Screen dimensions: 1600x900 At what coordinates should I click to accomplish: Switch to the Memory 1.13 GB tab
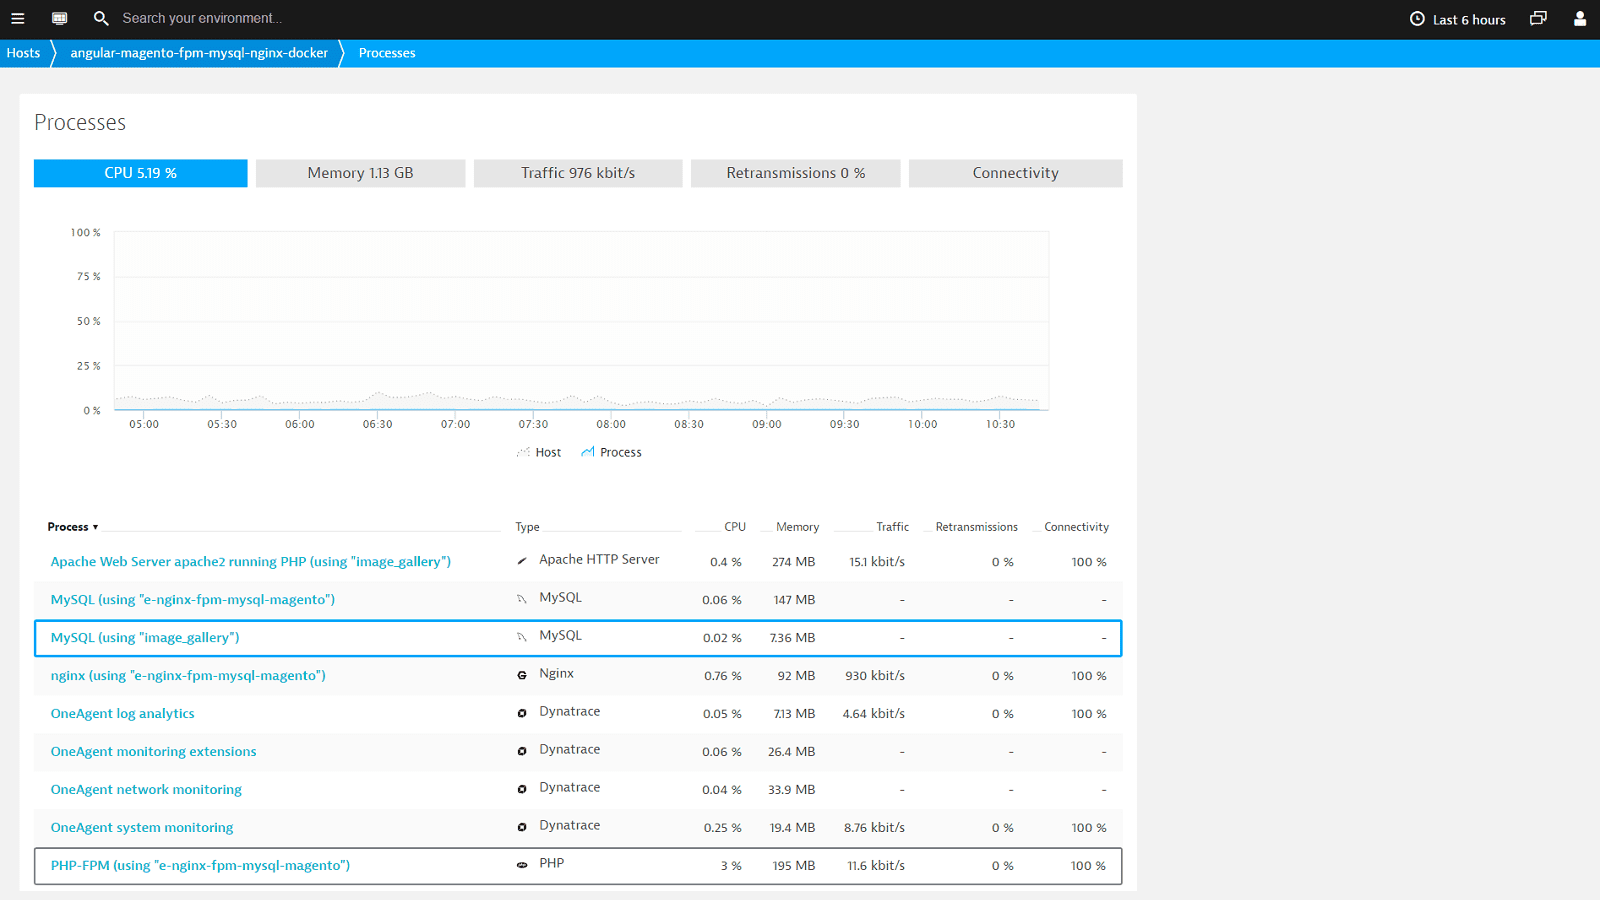[360, 173]
